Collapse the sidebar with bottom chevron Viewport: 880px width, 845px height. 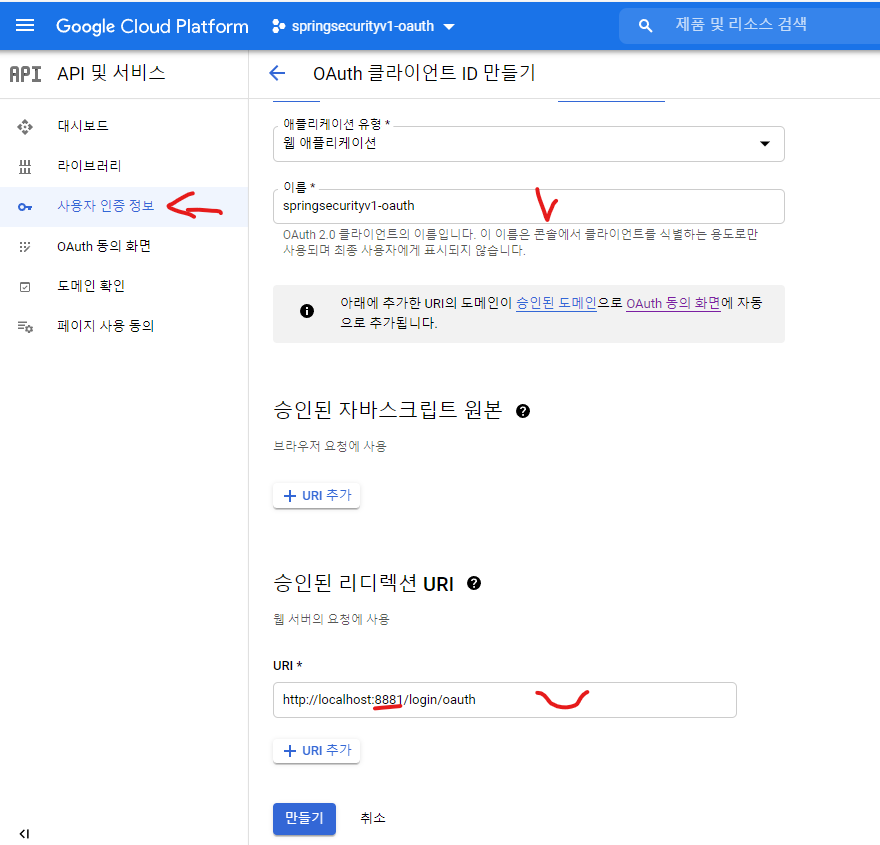click(x=24, y=834)
